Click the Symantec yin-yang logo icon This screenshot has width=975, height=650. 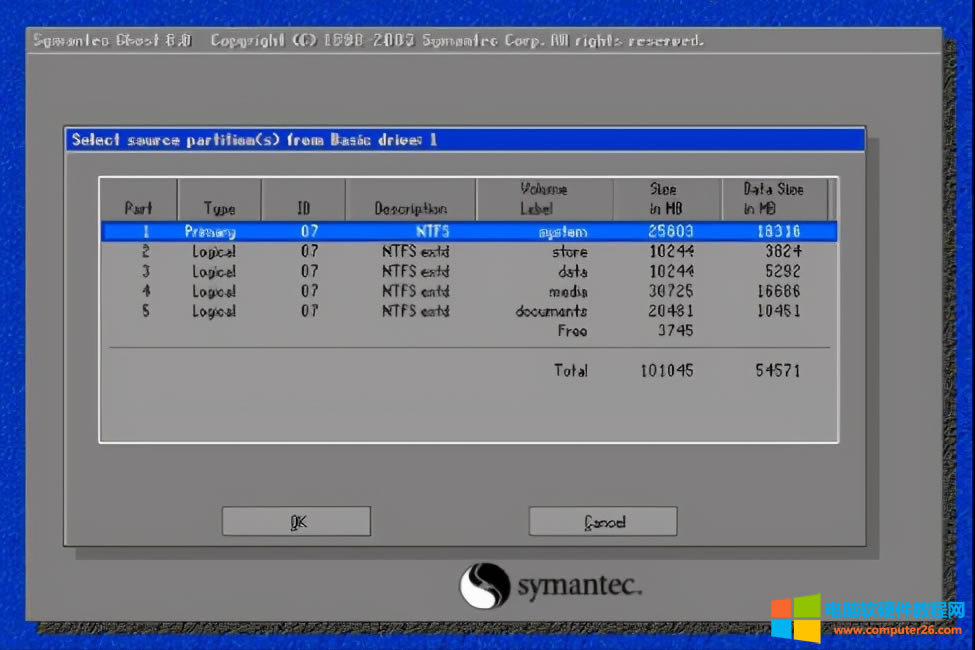click(x=485, y=586)
